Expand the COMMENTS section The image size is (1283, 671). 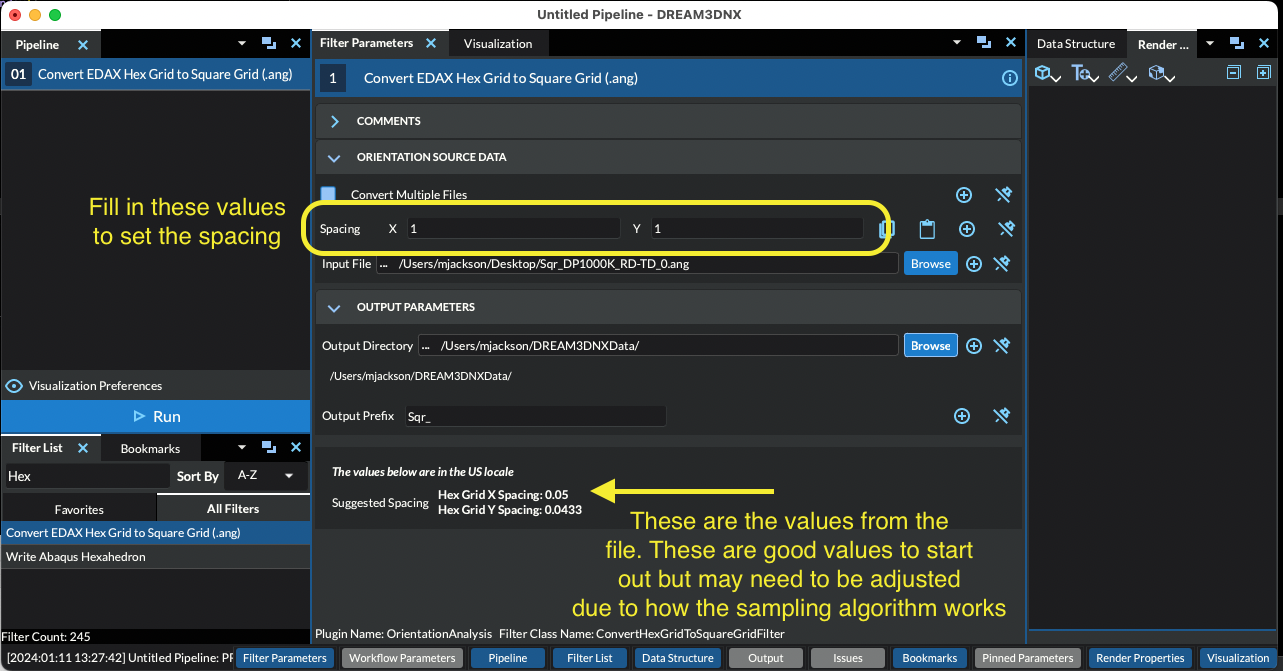click(x=335, y=121)
